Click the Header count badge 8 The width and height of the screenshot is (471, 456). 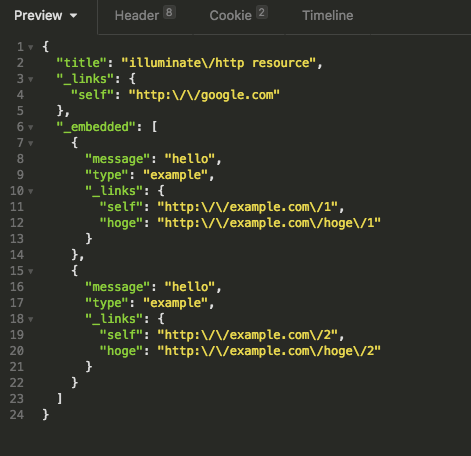tap(169, 13)
